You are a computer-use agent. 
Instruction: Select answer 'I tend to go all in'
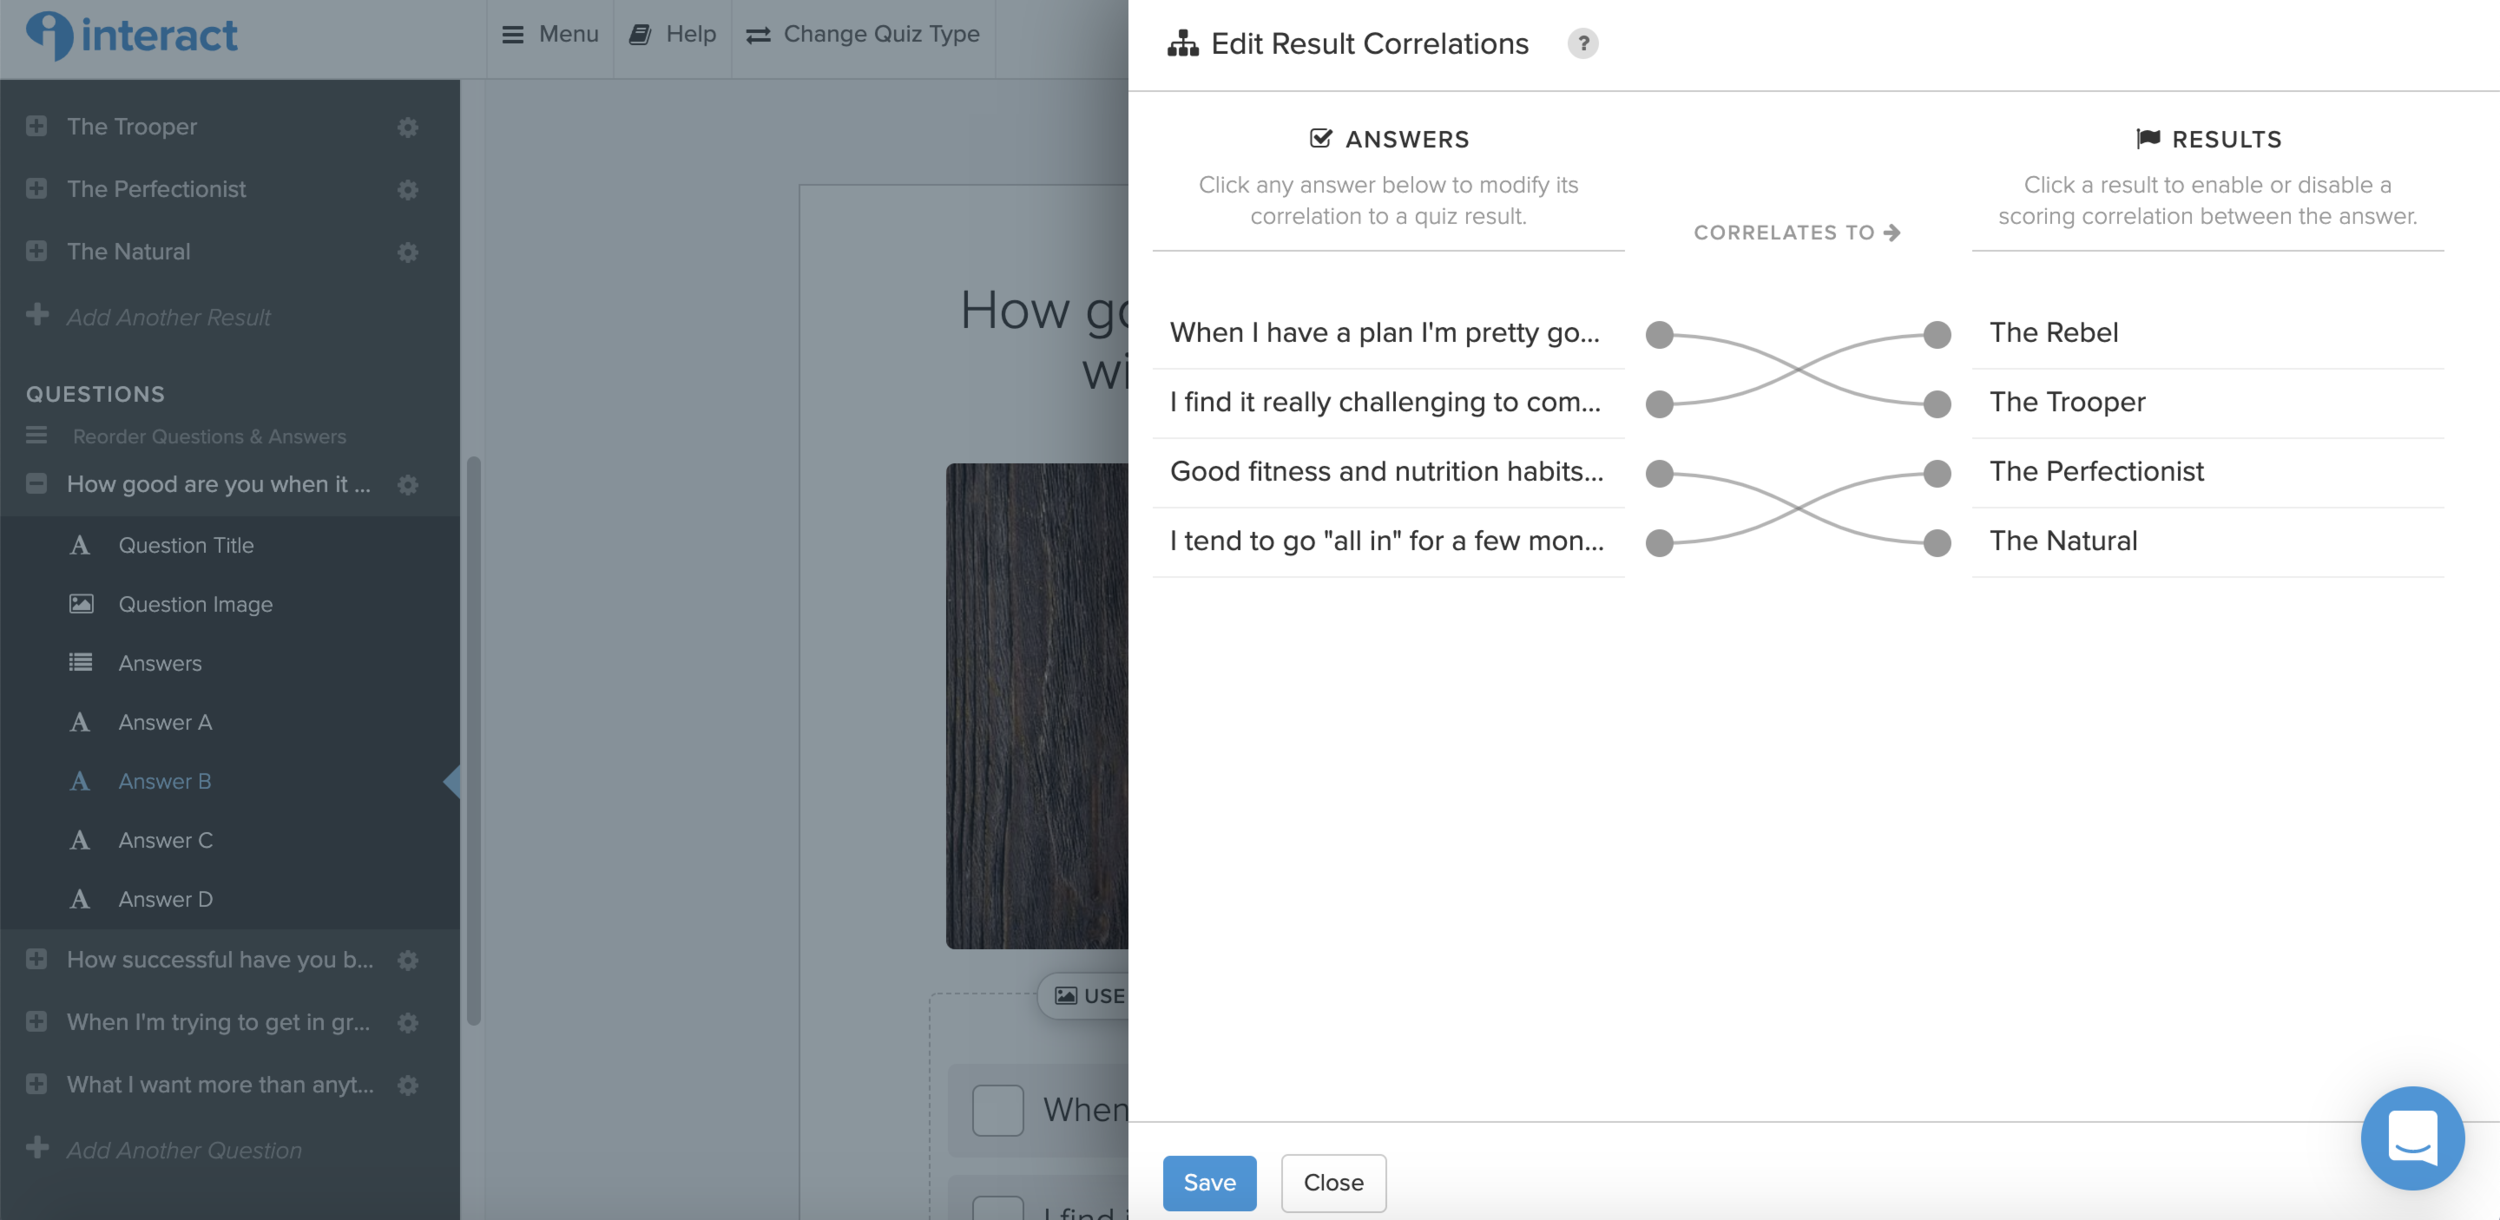tap(1386, 541)
